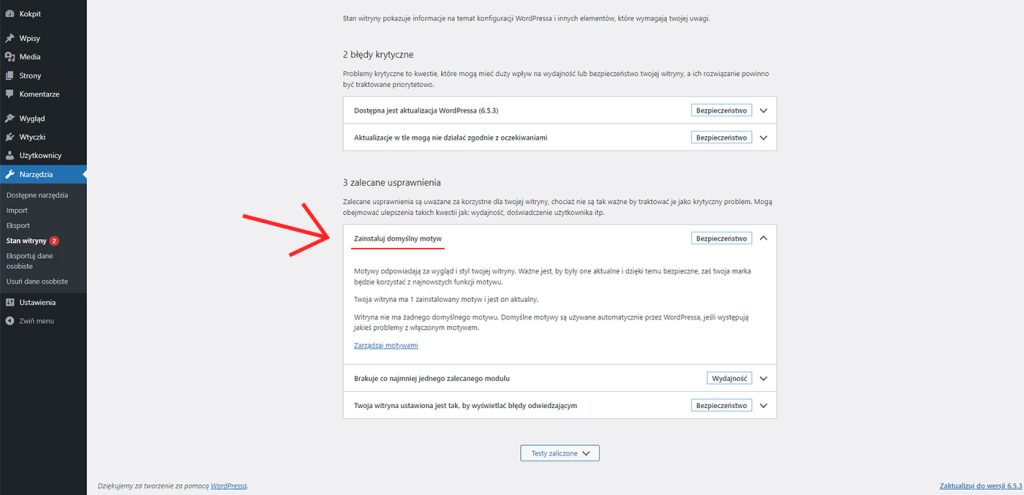The image size is (1024, 495).
Task: Open the Kokpit dashboard icon
Action: (x=10, y=13)
